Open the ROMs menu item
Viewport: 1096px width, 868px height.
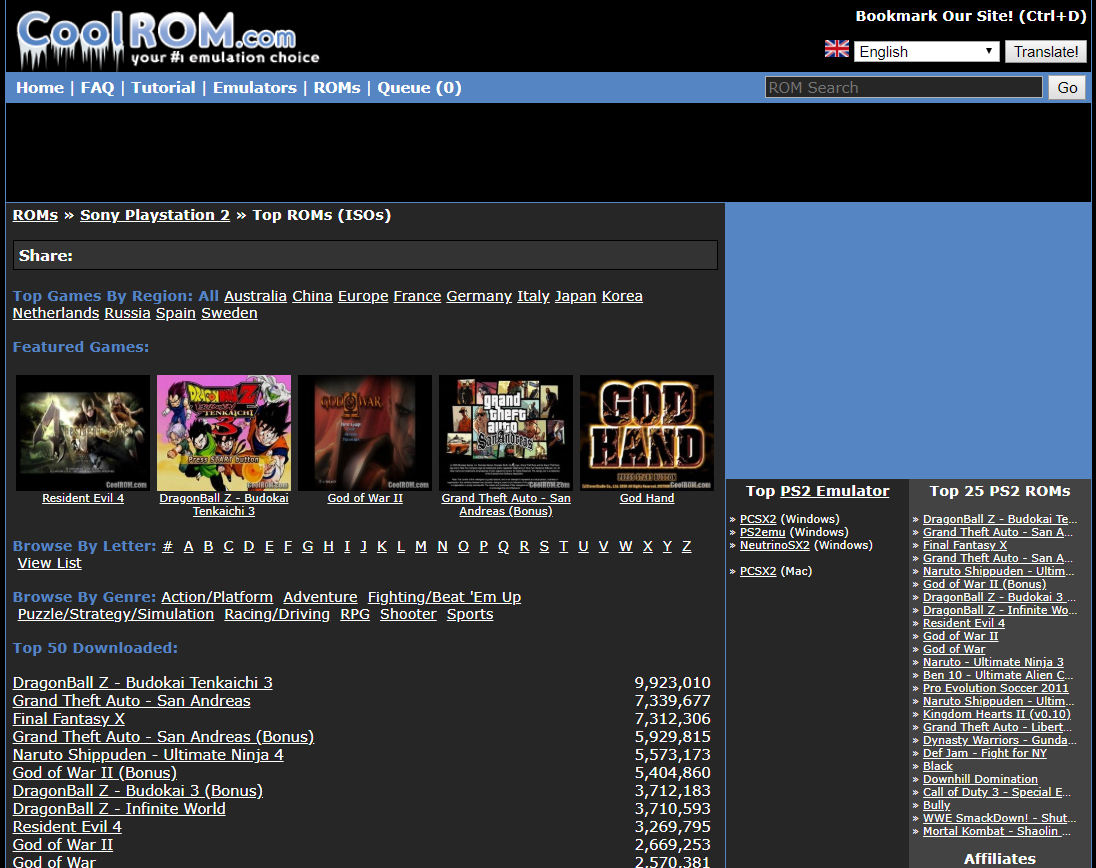pos(337,88)
